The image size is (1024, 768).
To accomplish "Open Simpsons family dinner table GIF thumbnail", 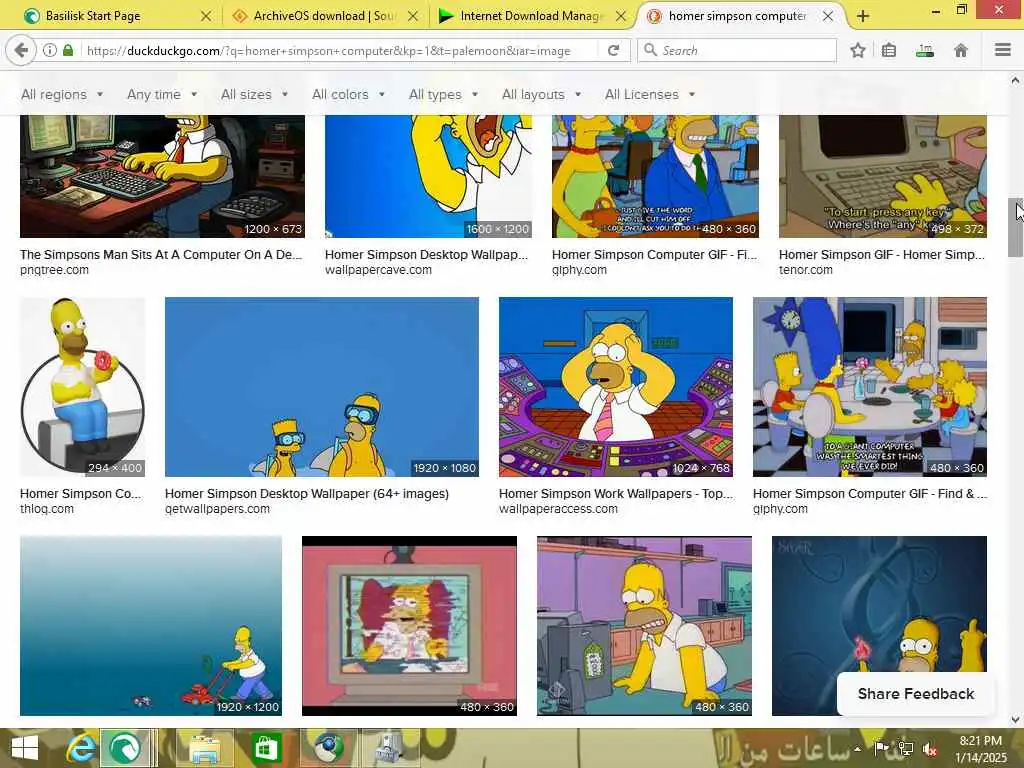I will point(869,387).
